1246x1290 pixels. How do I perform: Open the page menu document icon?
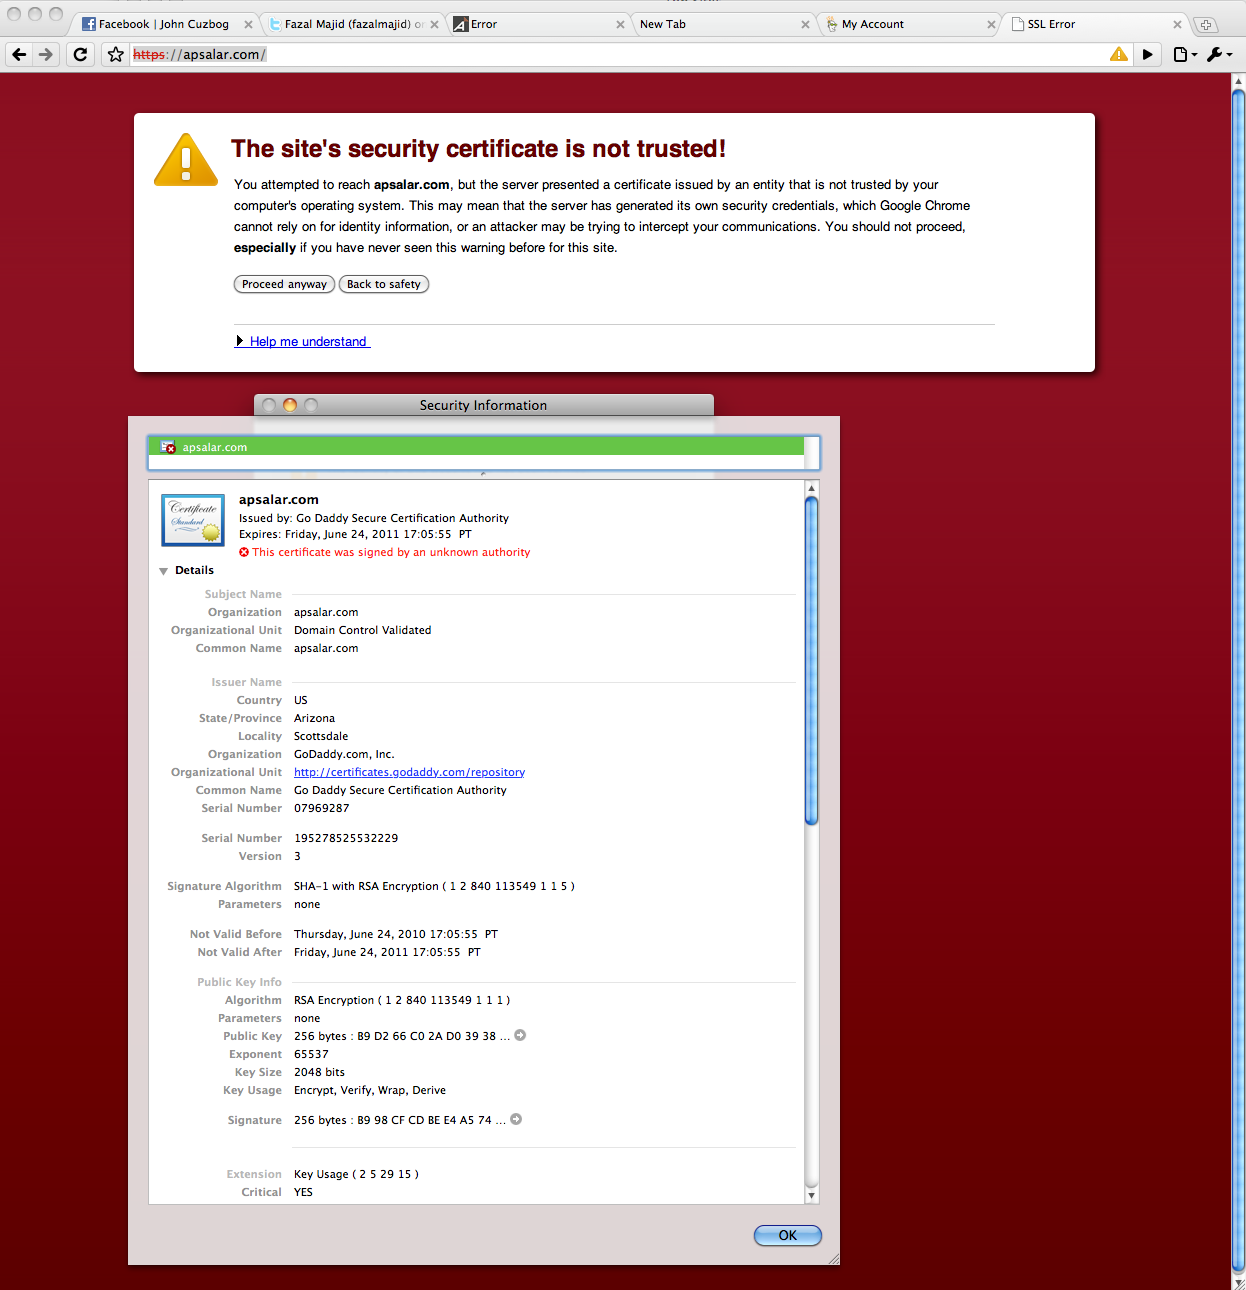coord(1183,55)
